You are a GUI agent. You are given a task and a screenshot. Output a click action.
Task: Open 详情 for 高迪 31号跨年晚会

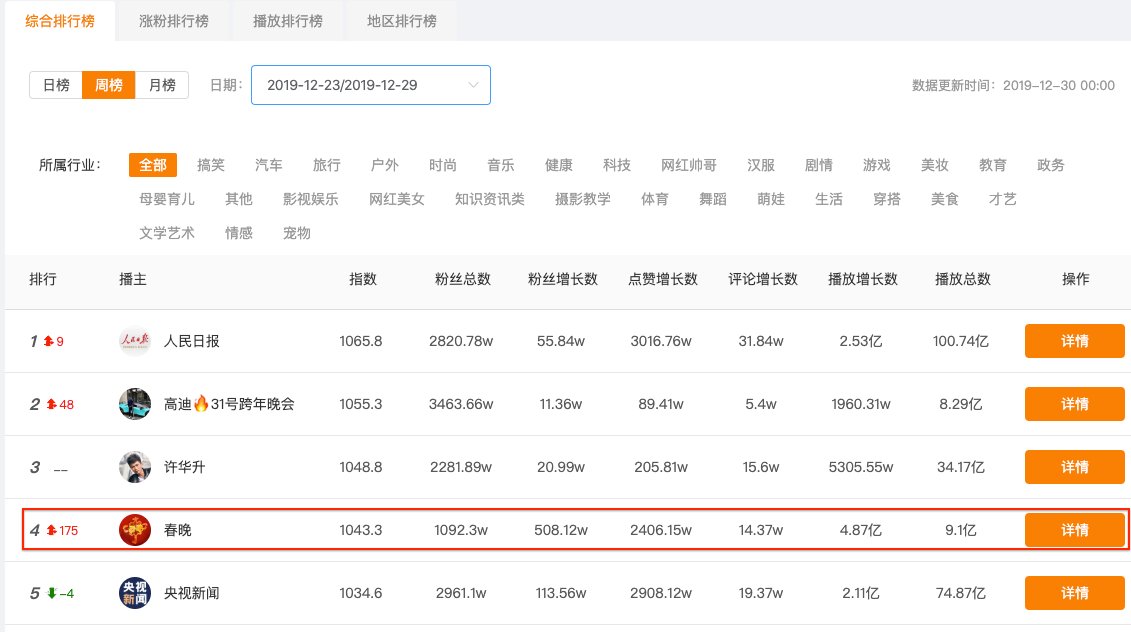[1075, 404]
